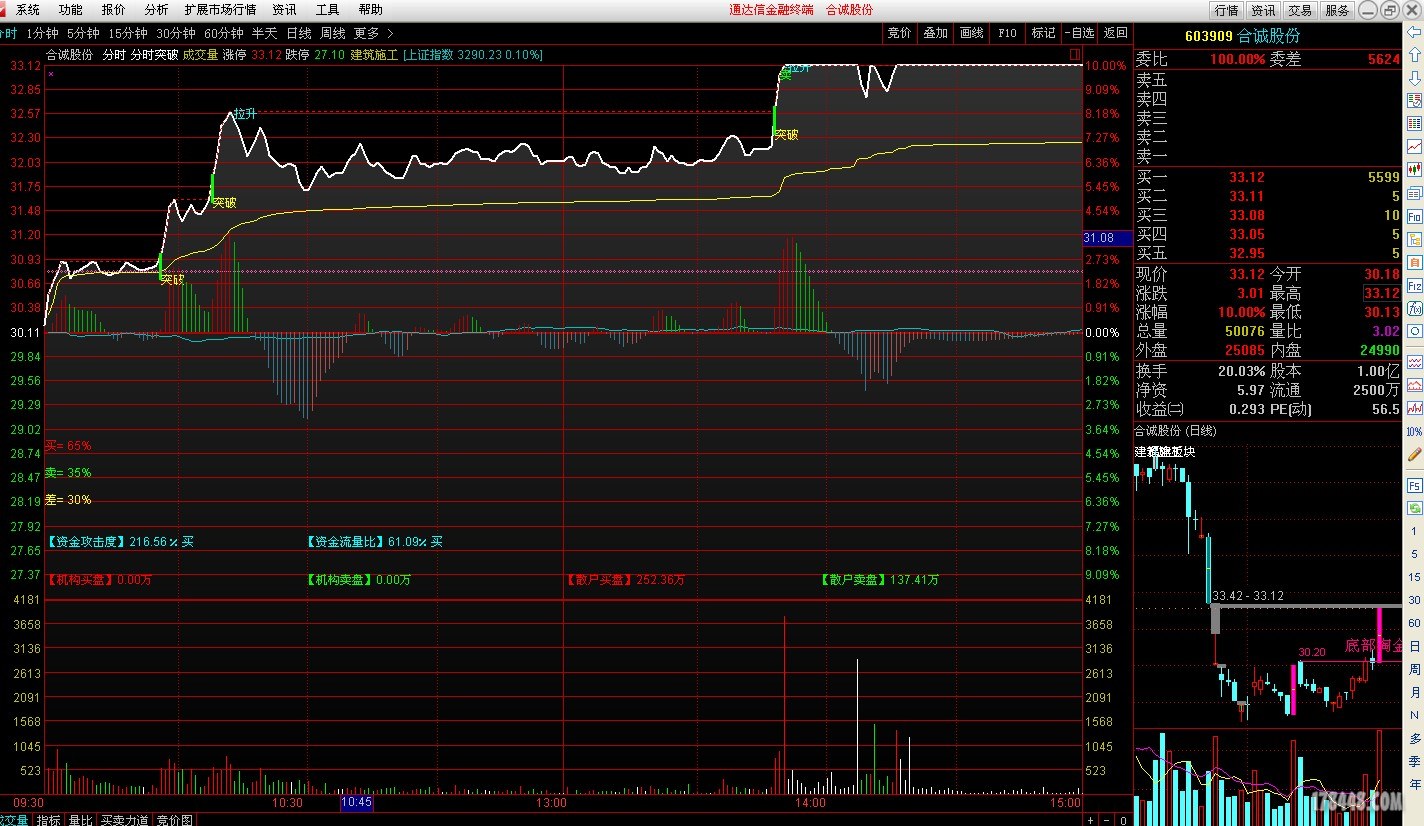Switch to 30分钟 period tab
Image resolution: width=1424 pixels, height=826 pixels.
point(175,33)
